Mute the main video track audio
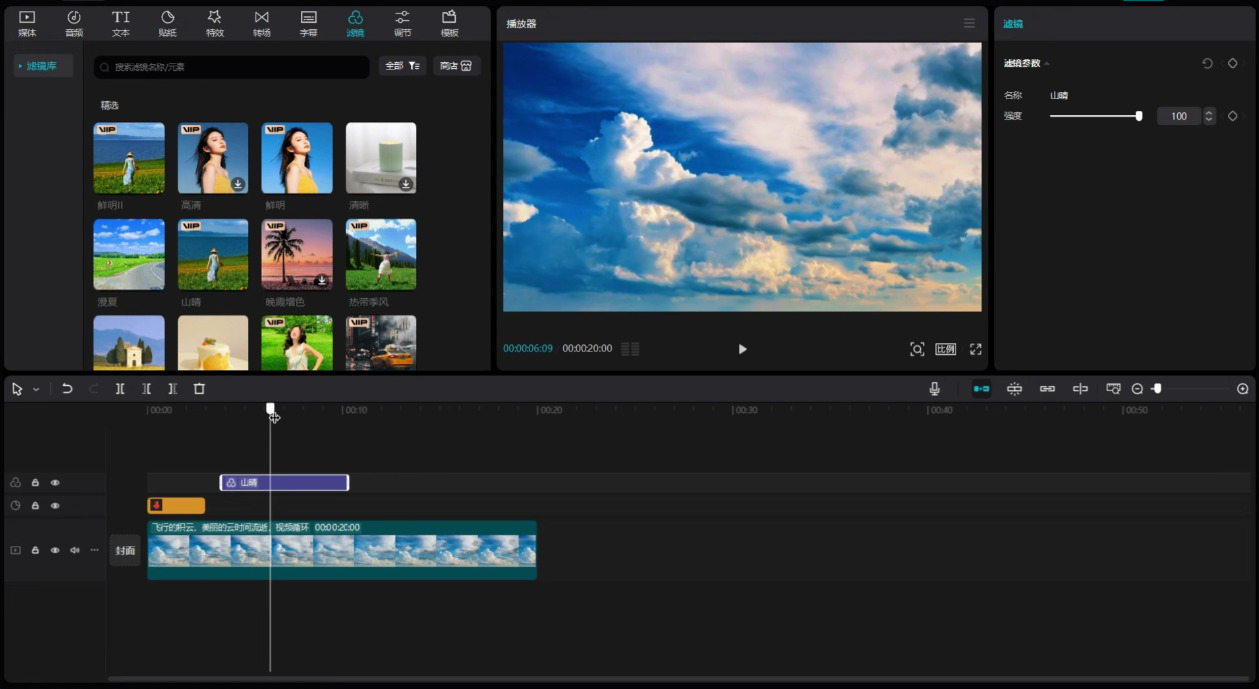The height and width of the screenshot is (689, 1259). click(75, 550)
